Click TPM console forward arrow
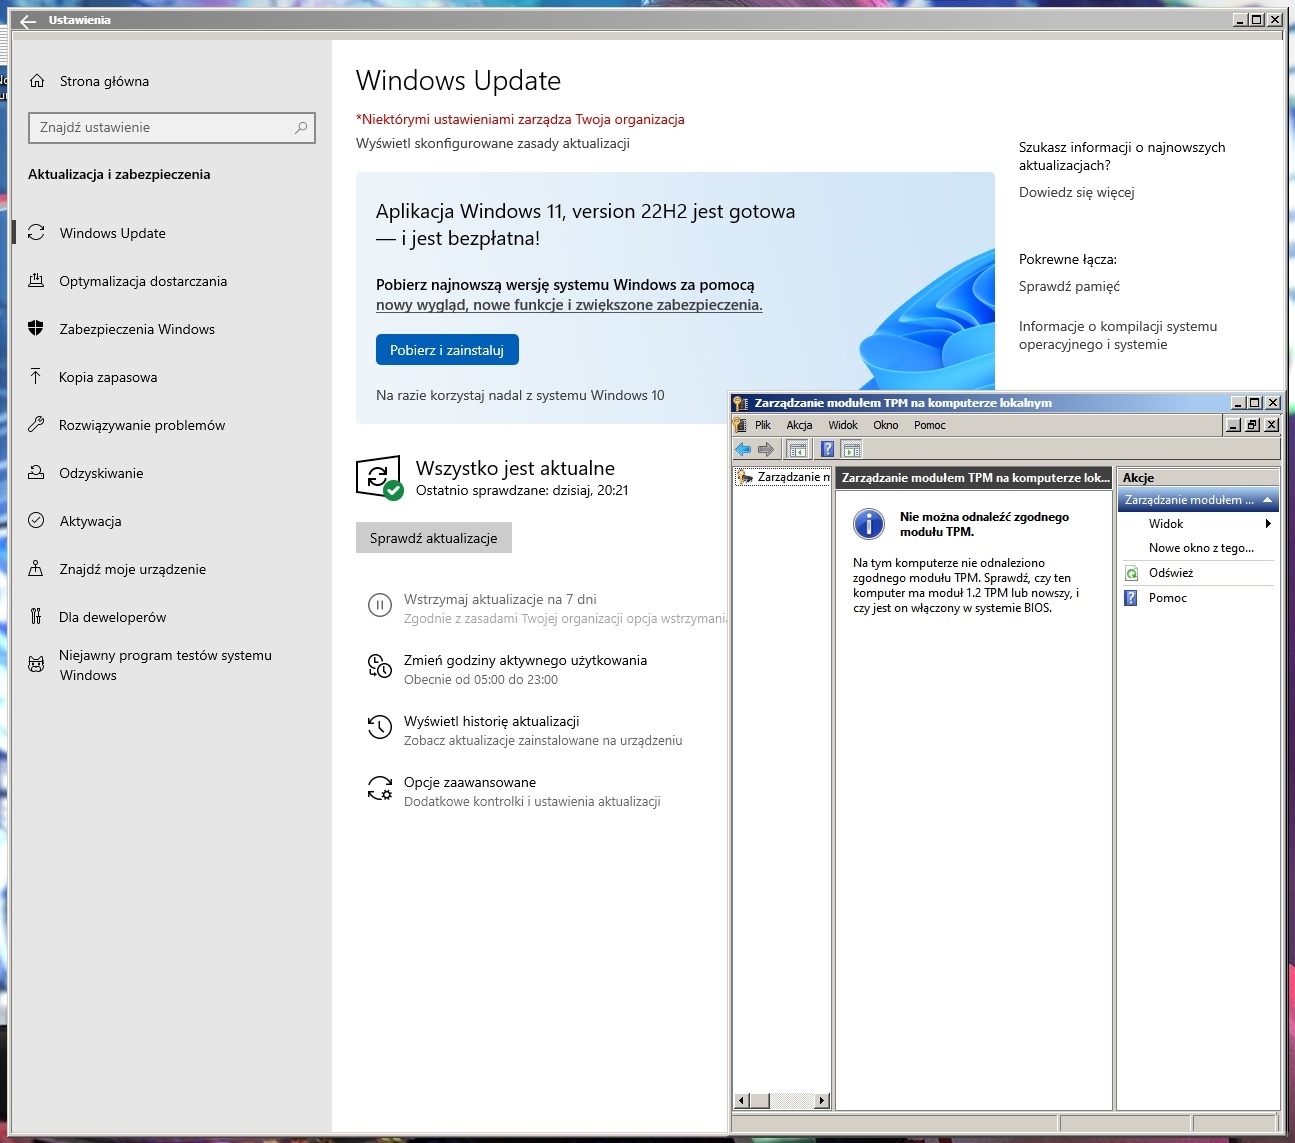 coord(766,449)
